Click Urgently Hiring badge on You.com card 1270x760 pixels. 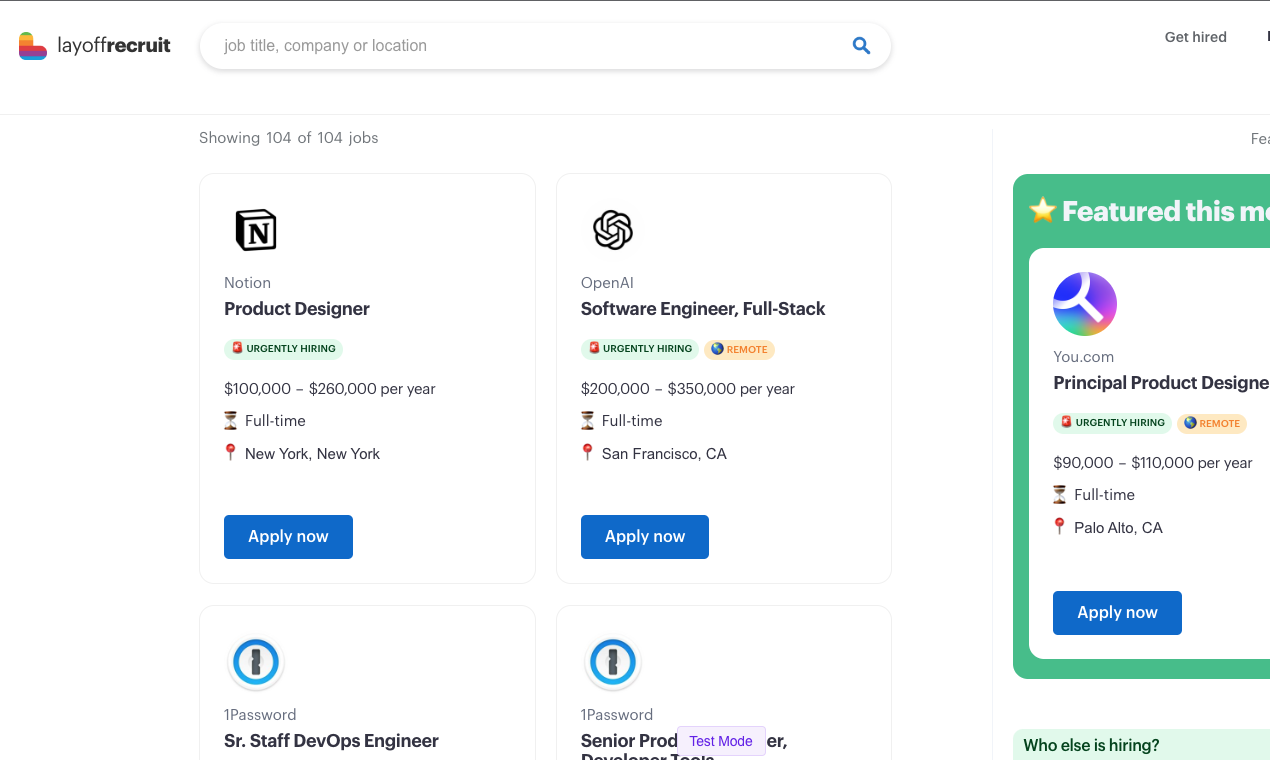click(x=1112, y=423)
